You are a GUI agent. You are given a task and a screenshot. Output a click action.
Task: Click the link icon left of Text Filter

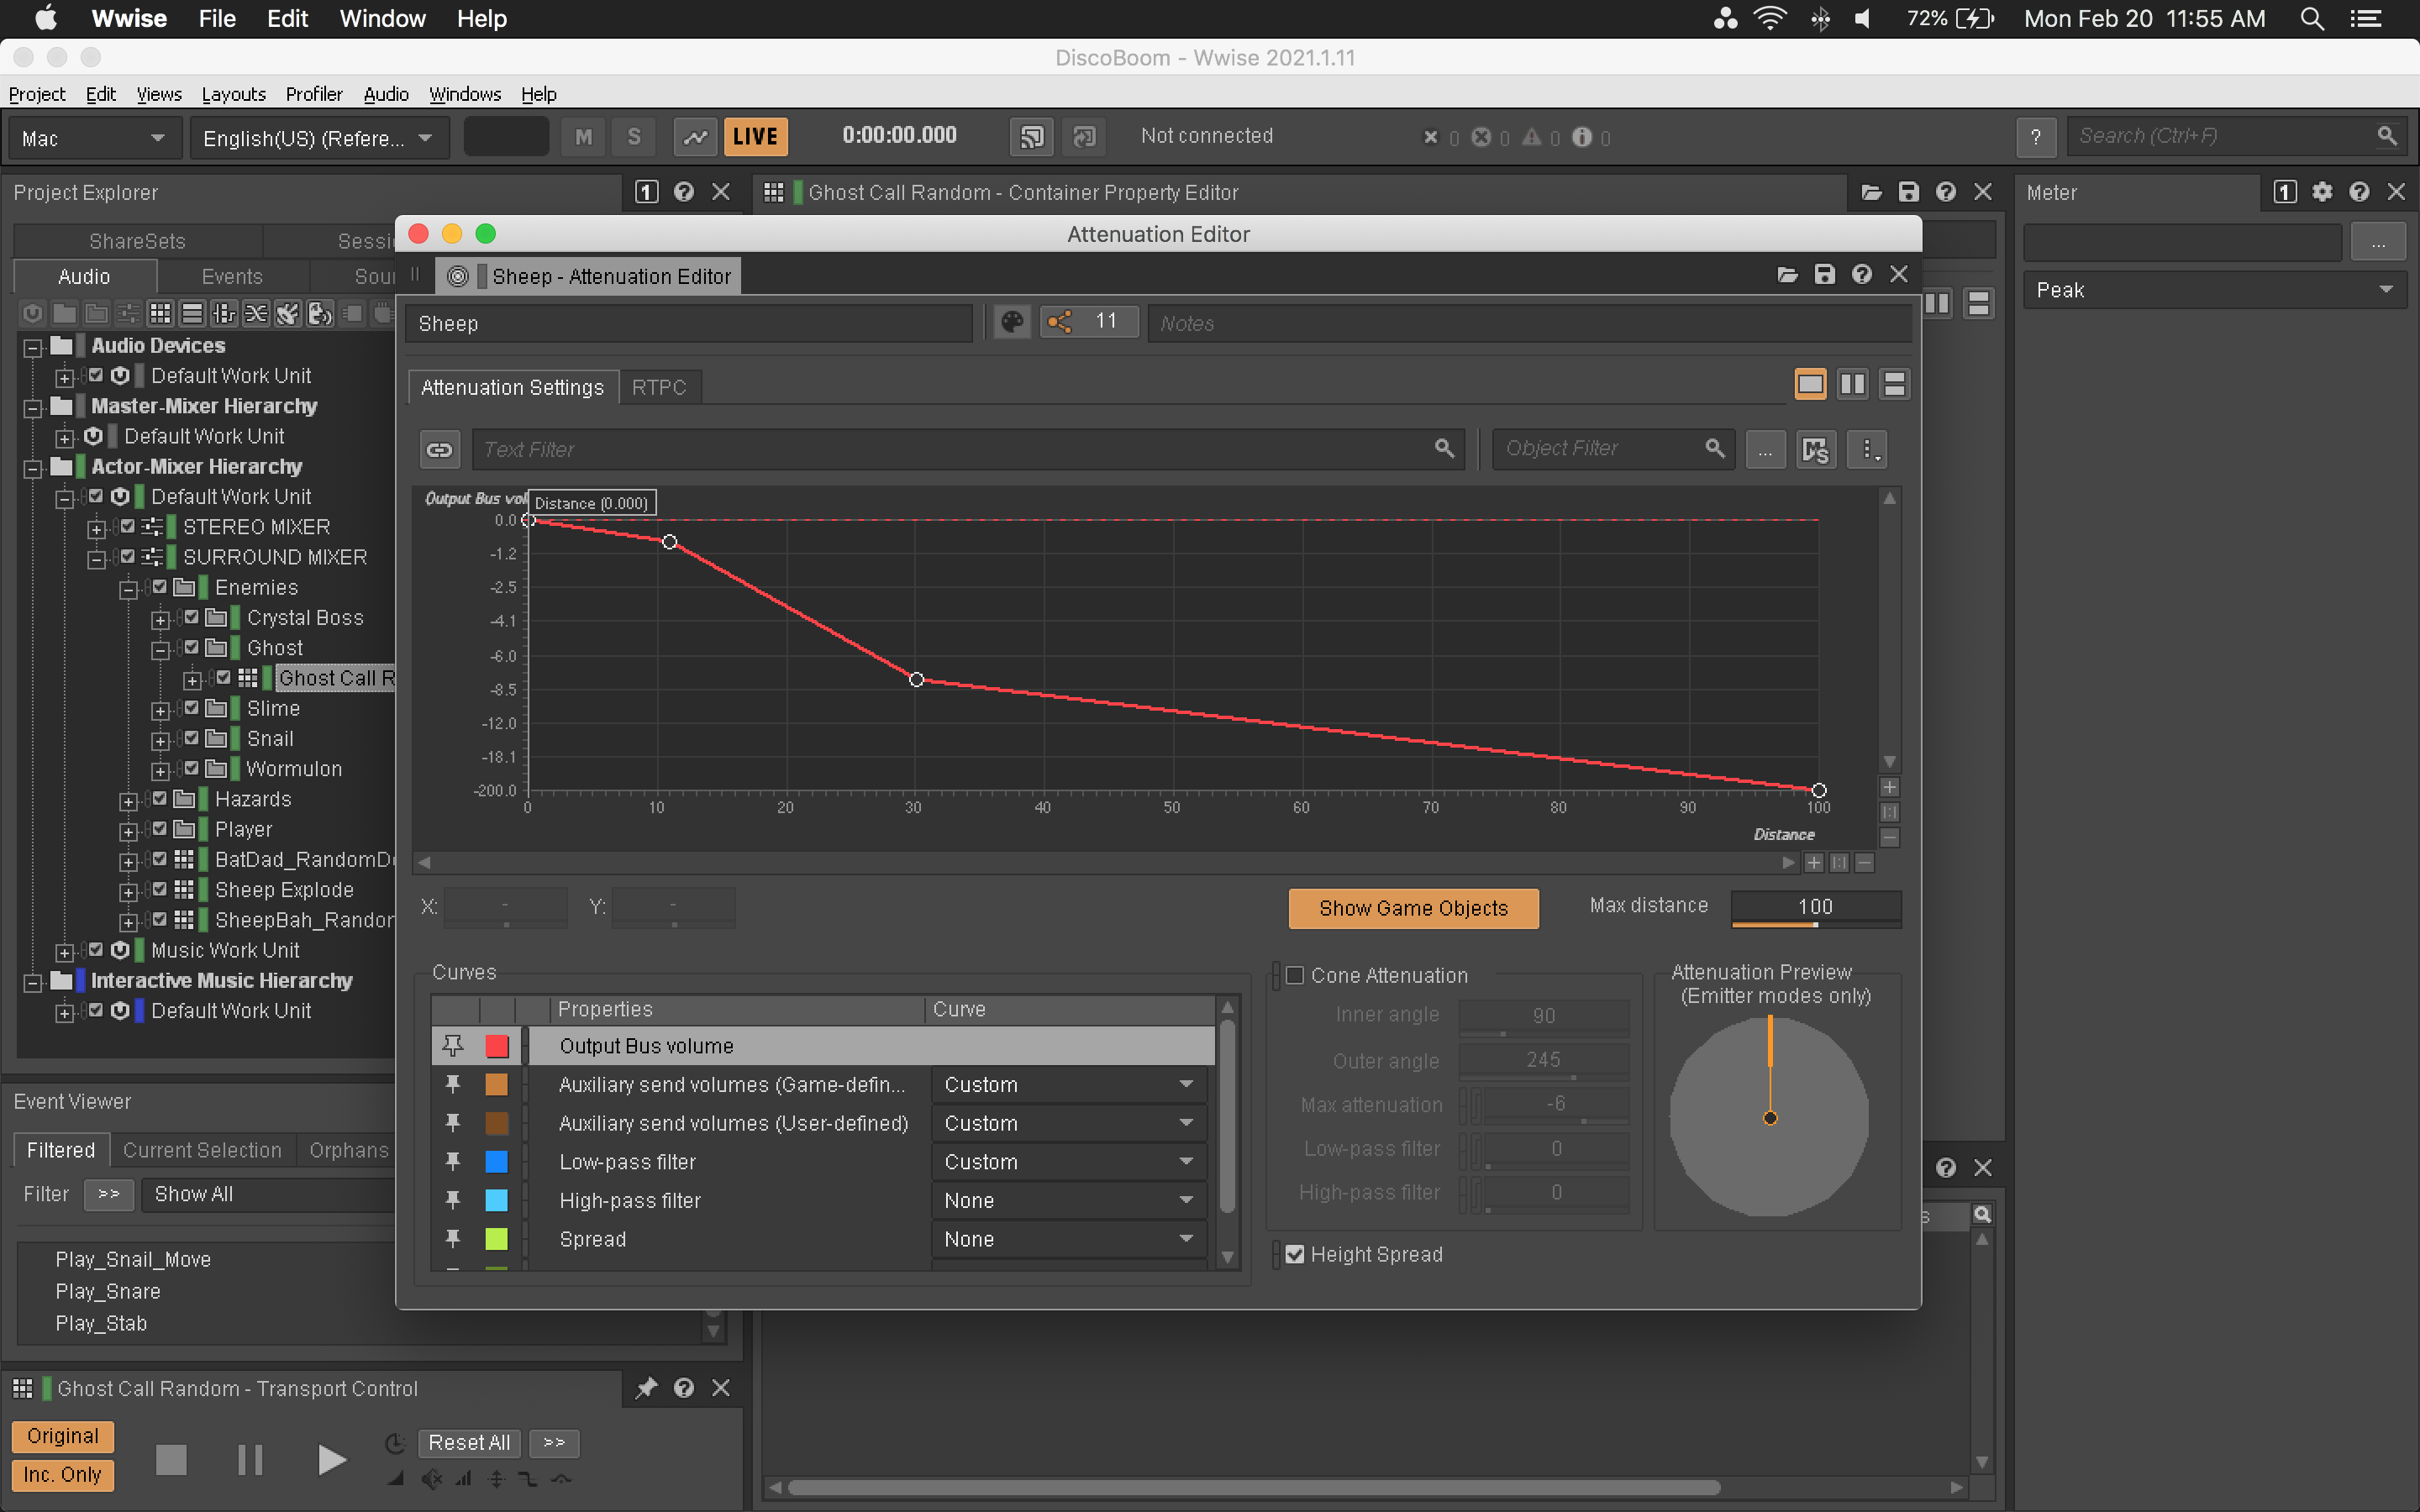pos(440,450)
